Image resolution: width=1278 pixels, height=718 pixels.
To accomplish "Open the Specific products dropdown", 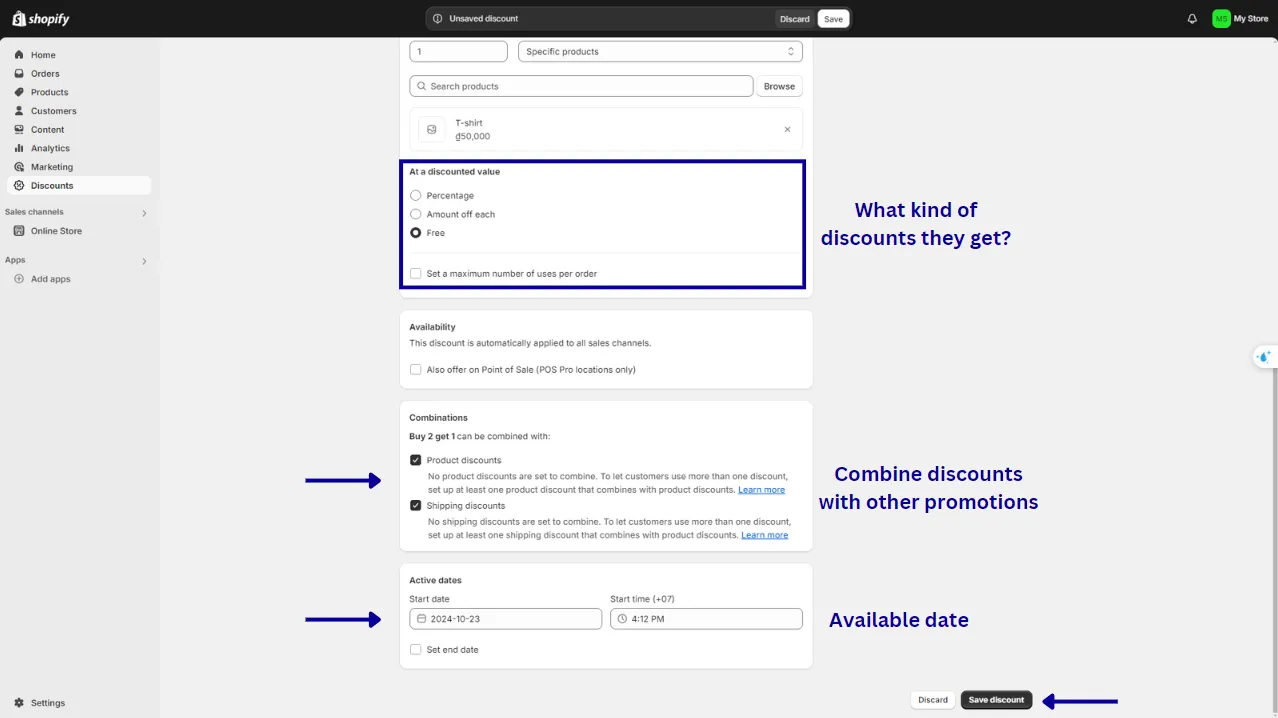I will 660,52.
